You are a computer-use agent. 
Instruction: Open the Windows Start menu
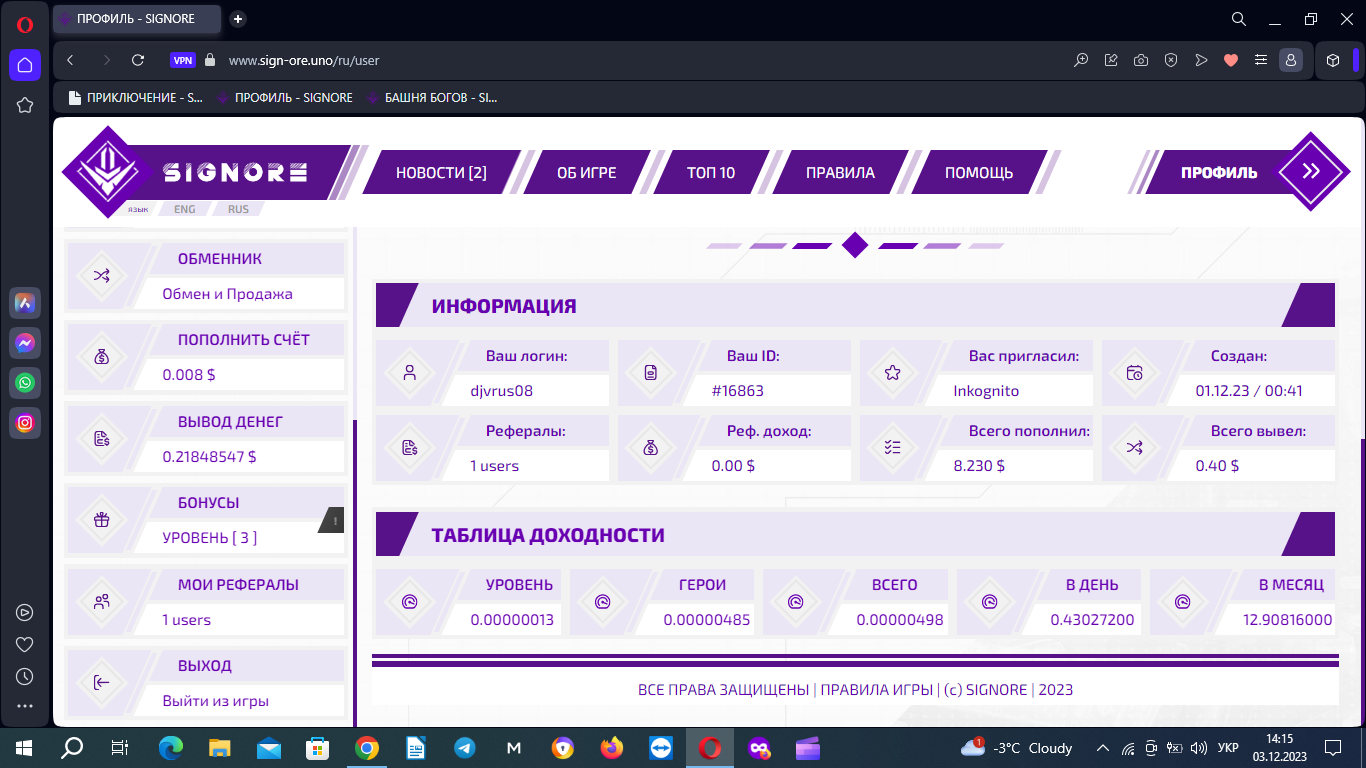point(24,748)
